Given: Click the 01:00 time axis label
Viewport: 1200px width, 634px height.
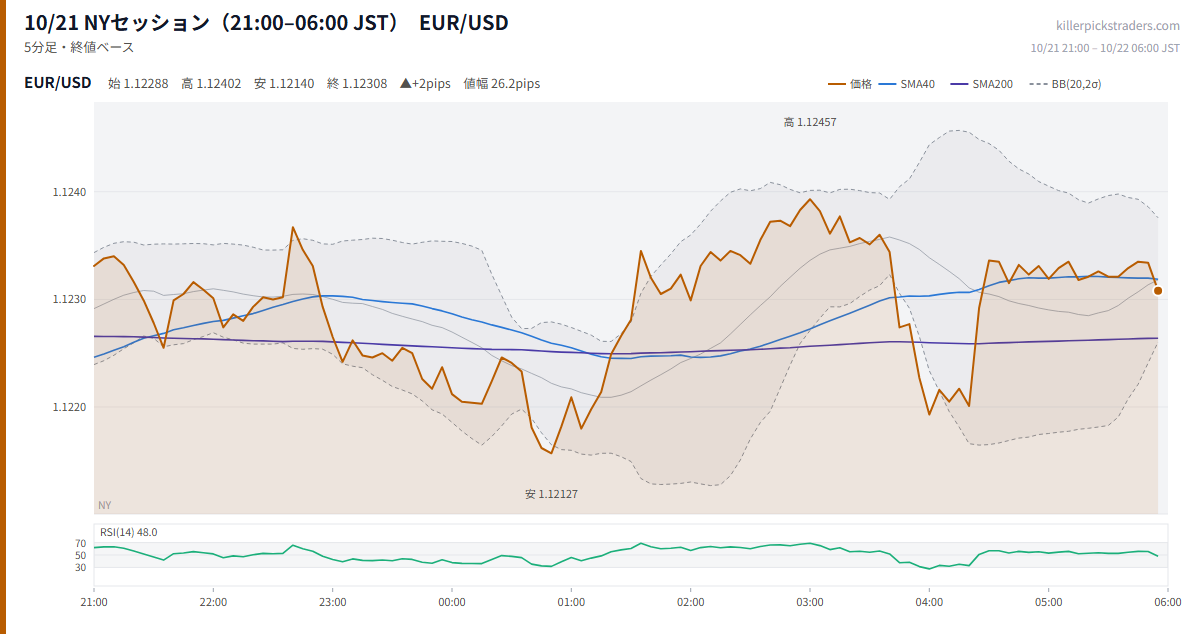Looking at the screenshot, I should point(571,602).
